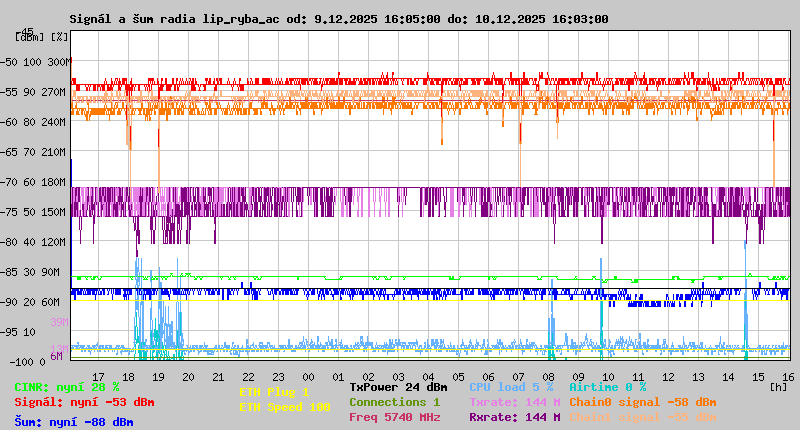The image size is (800, 430).
Task: Select the "Šum: nyní -88 dBm" legend entry
Action: coord(74,422)
